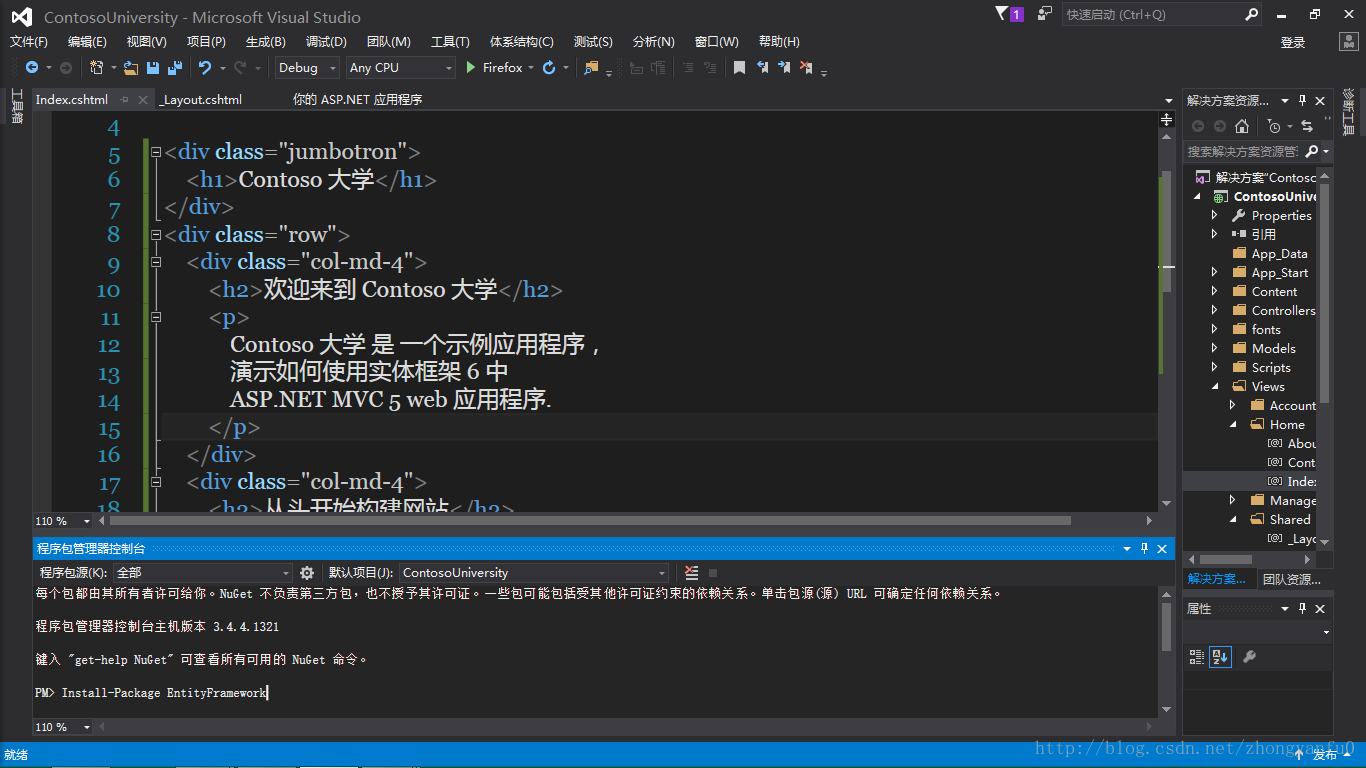Expand the Controllers folder node
This screenshot has height=768, width=1366.
(1214, 311)
